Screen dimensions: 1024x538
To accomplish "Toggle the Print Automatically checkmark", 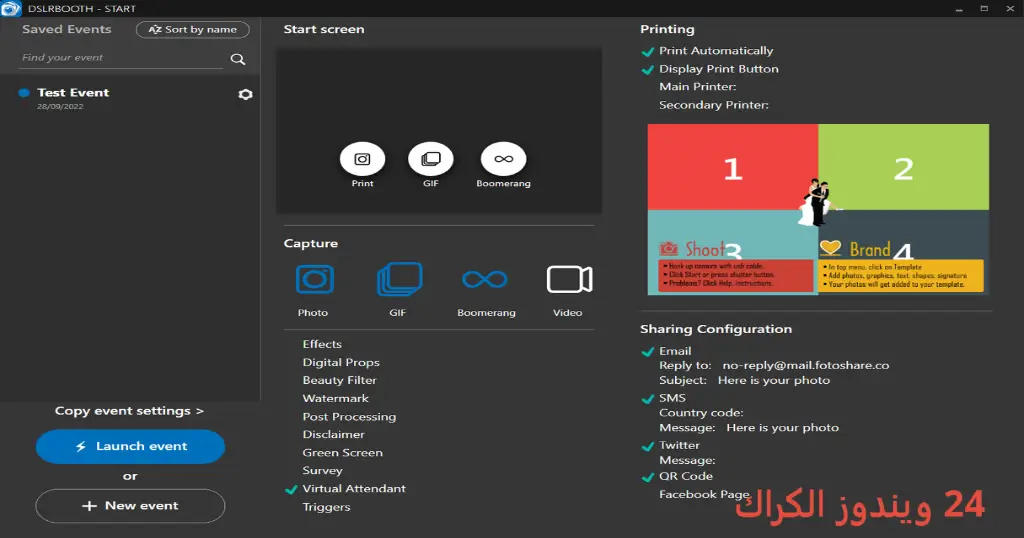I will (x=648, y=52).
